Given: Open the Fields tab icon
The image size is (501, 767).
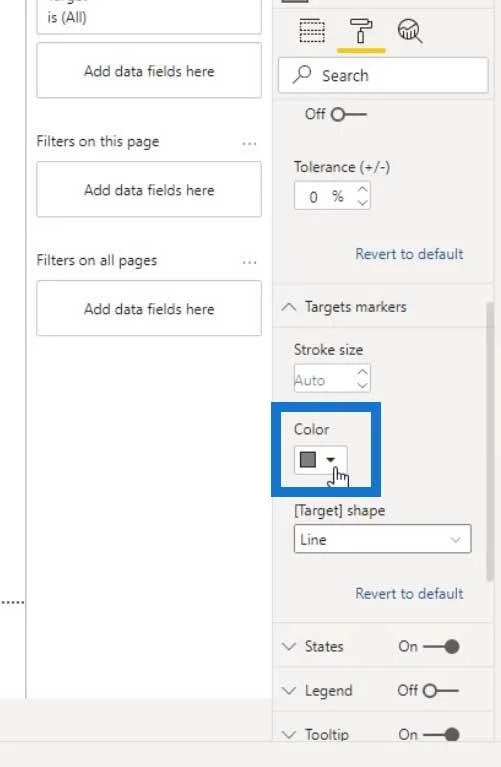Looking at the screenshot, I should 312,31.
